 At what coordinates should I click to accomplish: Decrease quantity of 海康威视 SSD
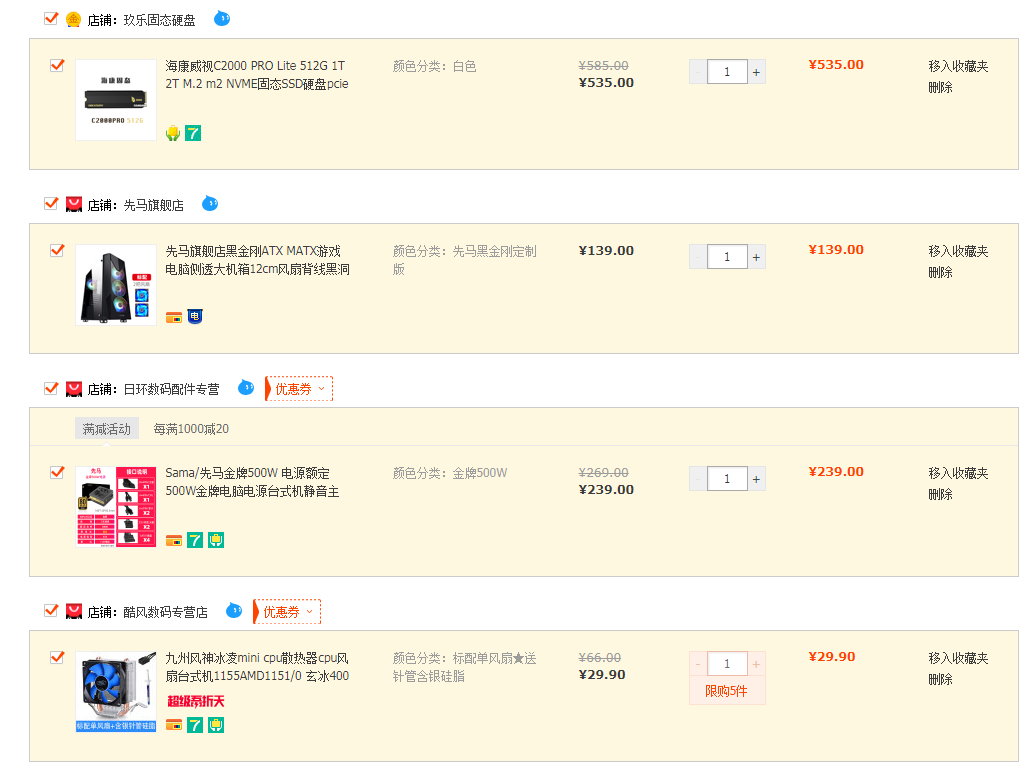click(698, 72)
